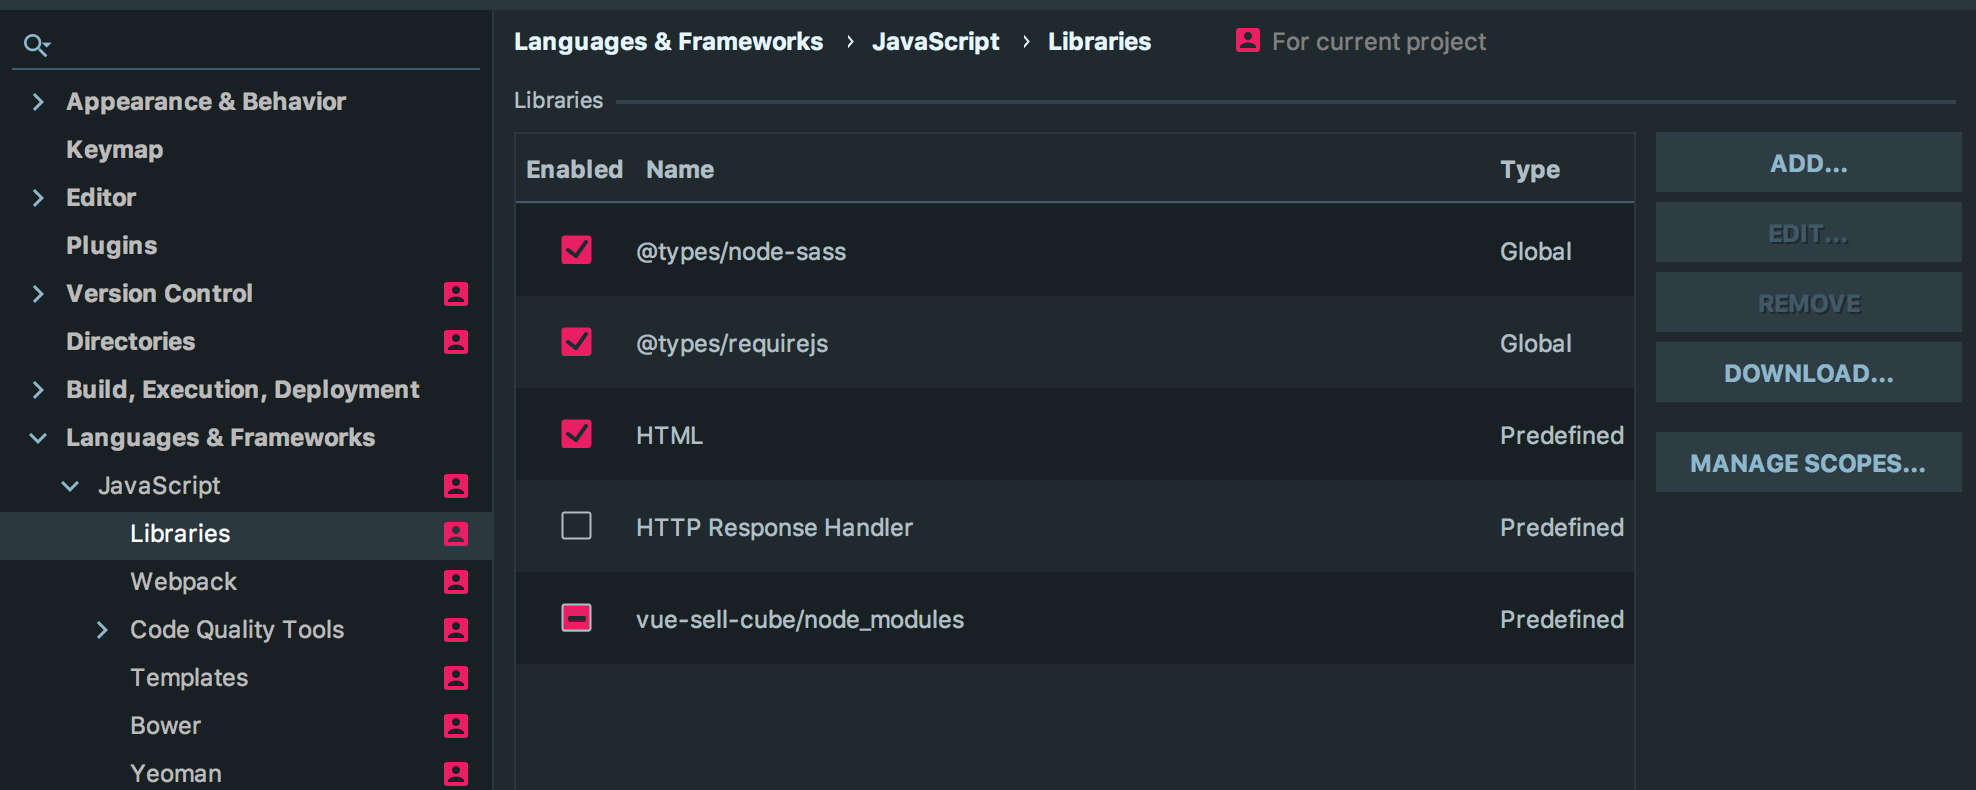Click project icon beside Templates
This screenshot has height=790, width=1976.
tap(456, 678)
